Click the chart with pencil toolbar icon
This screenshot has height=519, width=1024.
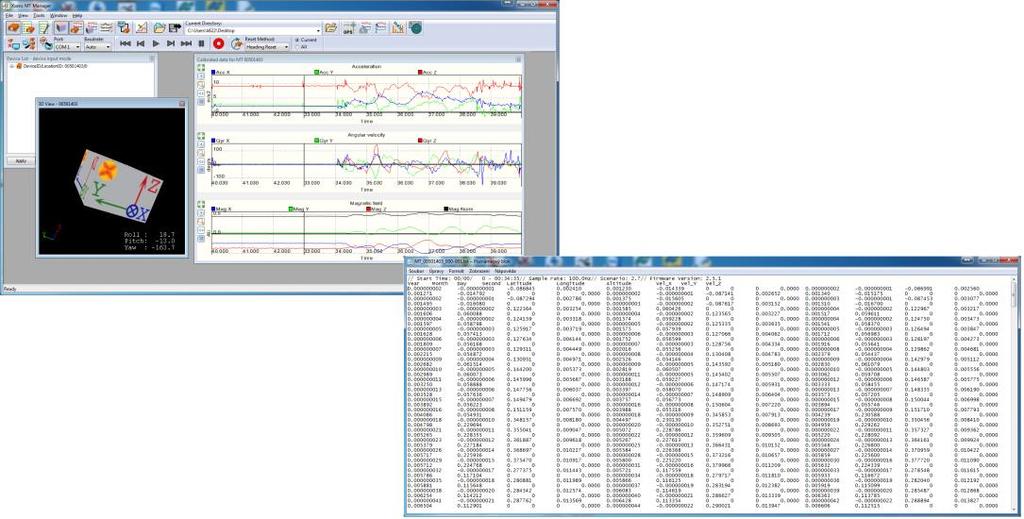pos(142,28)
